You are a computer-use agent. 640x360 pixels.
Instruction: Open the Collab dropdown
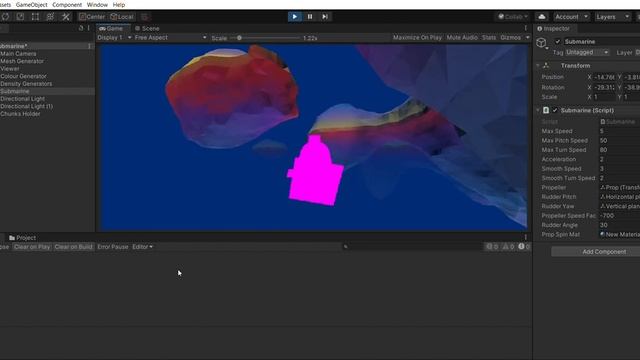513,17
